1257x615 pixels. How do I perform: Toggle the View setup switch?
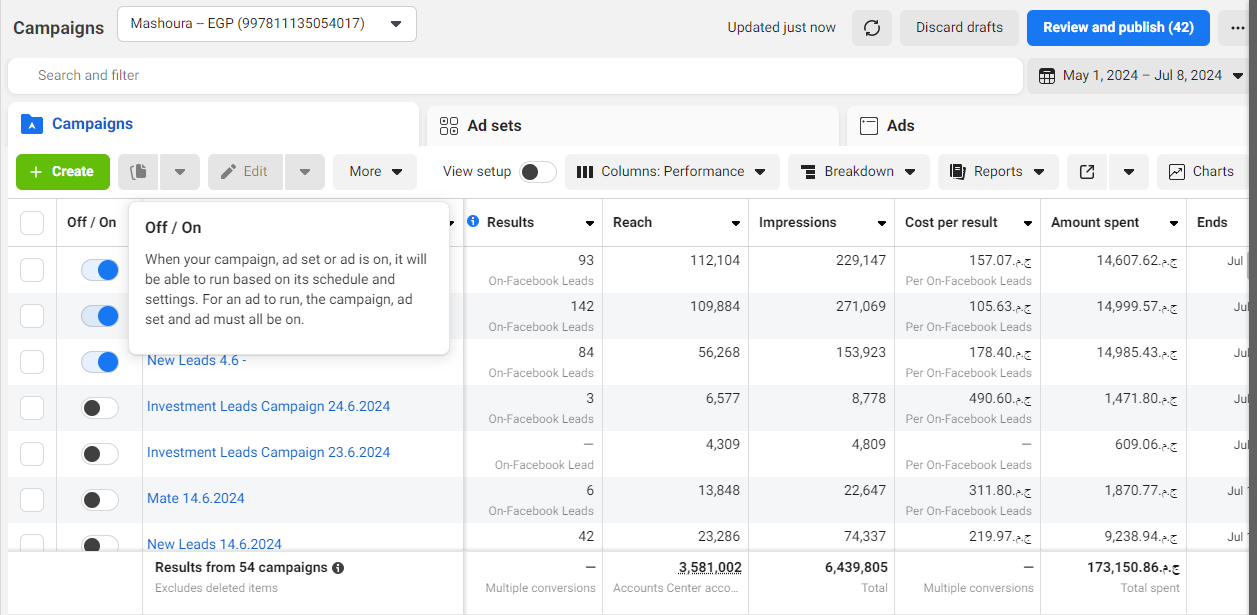click(537, 172)
